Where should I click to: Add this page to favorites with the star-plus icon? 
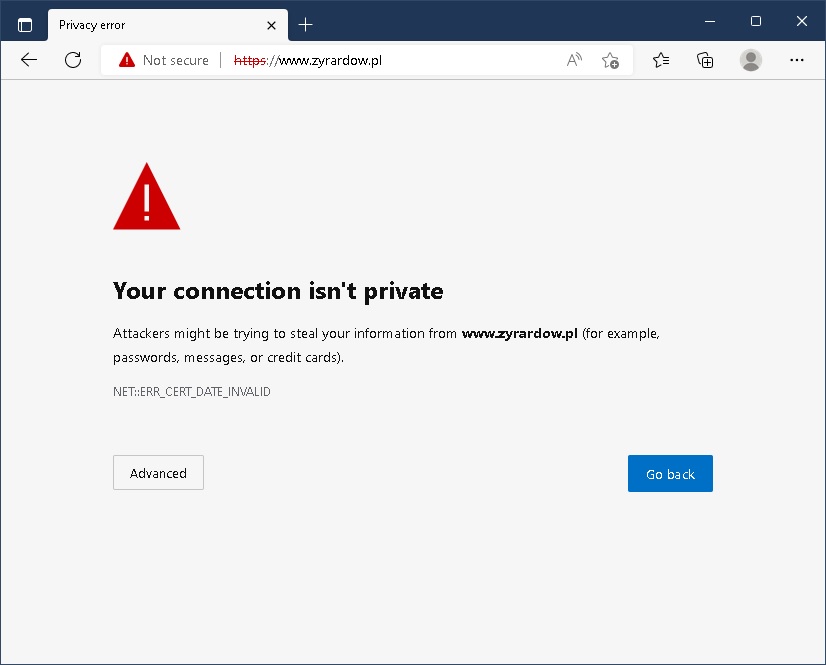610,60
